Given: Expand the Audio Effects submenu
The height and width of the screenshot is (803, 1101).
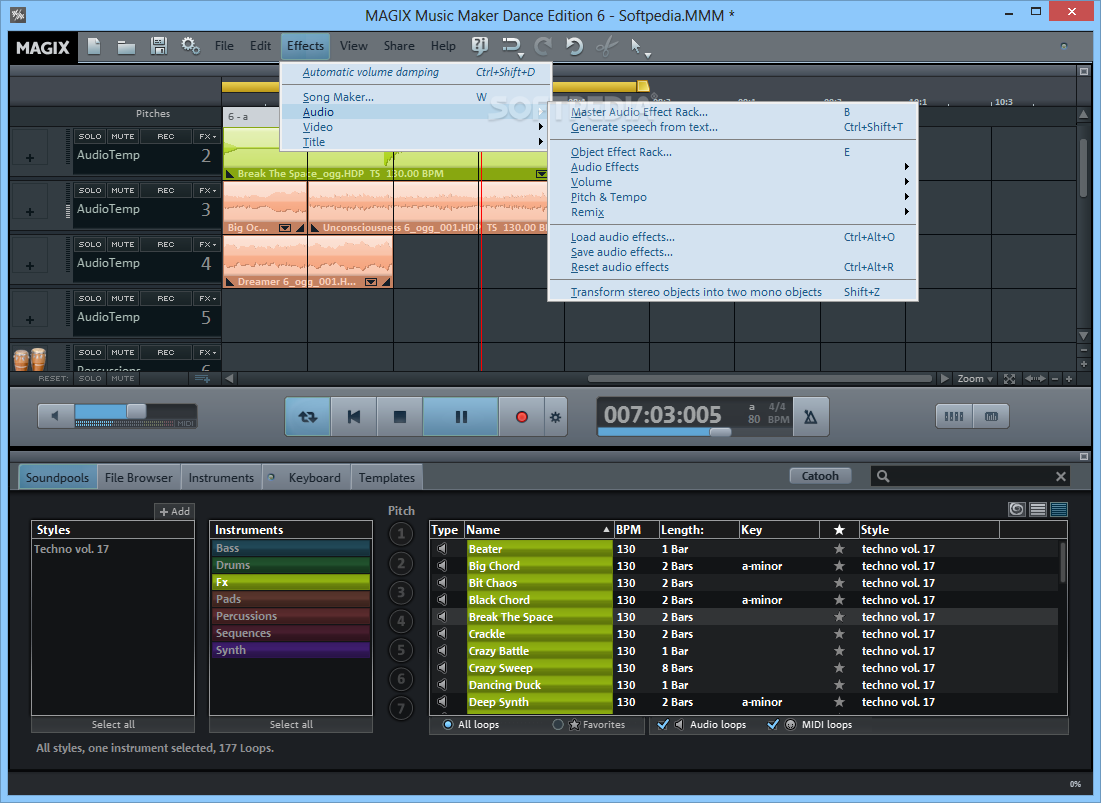Looking at the screenshot, I should point(732,167).
